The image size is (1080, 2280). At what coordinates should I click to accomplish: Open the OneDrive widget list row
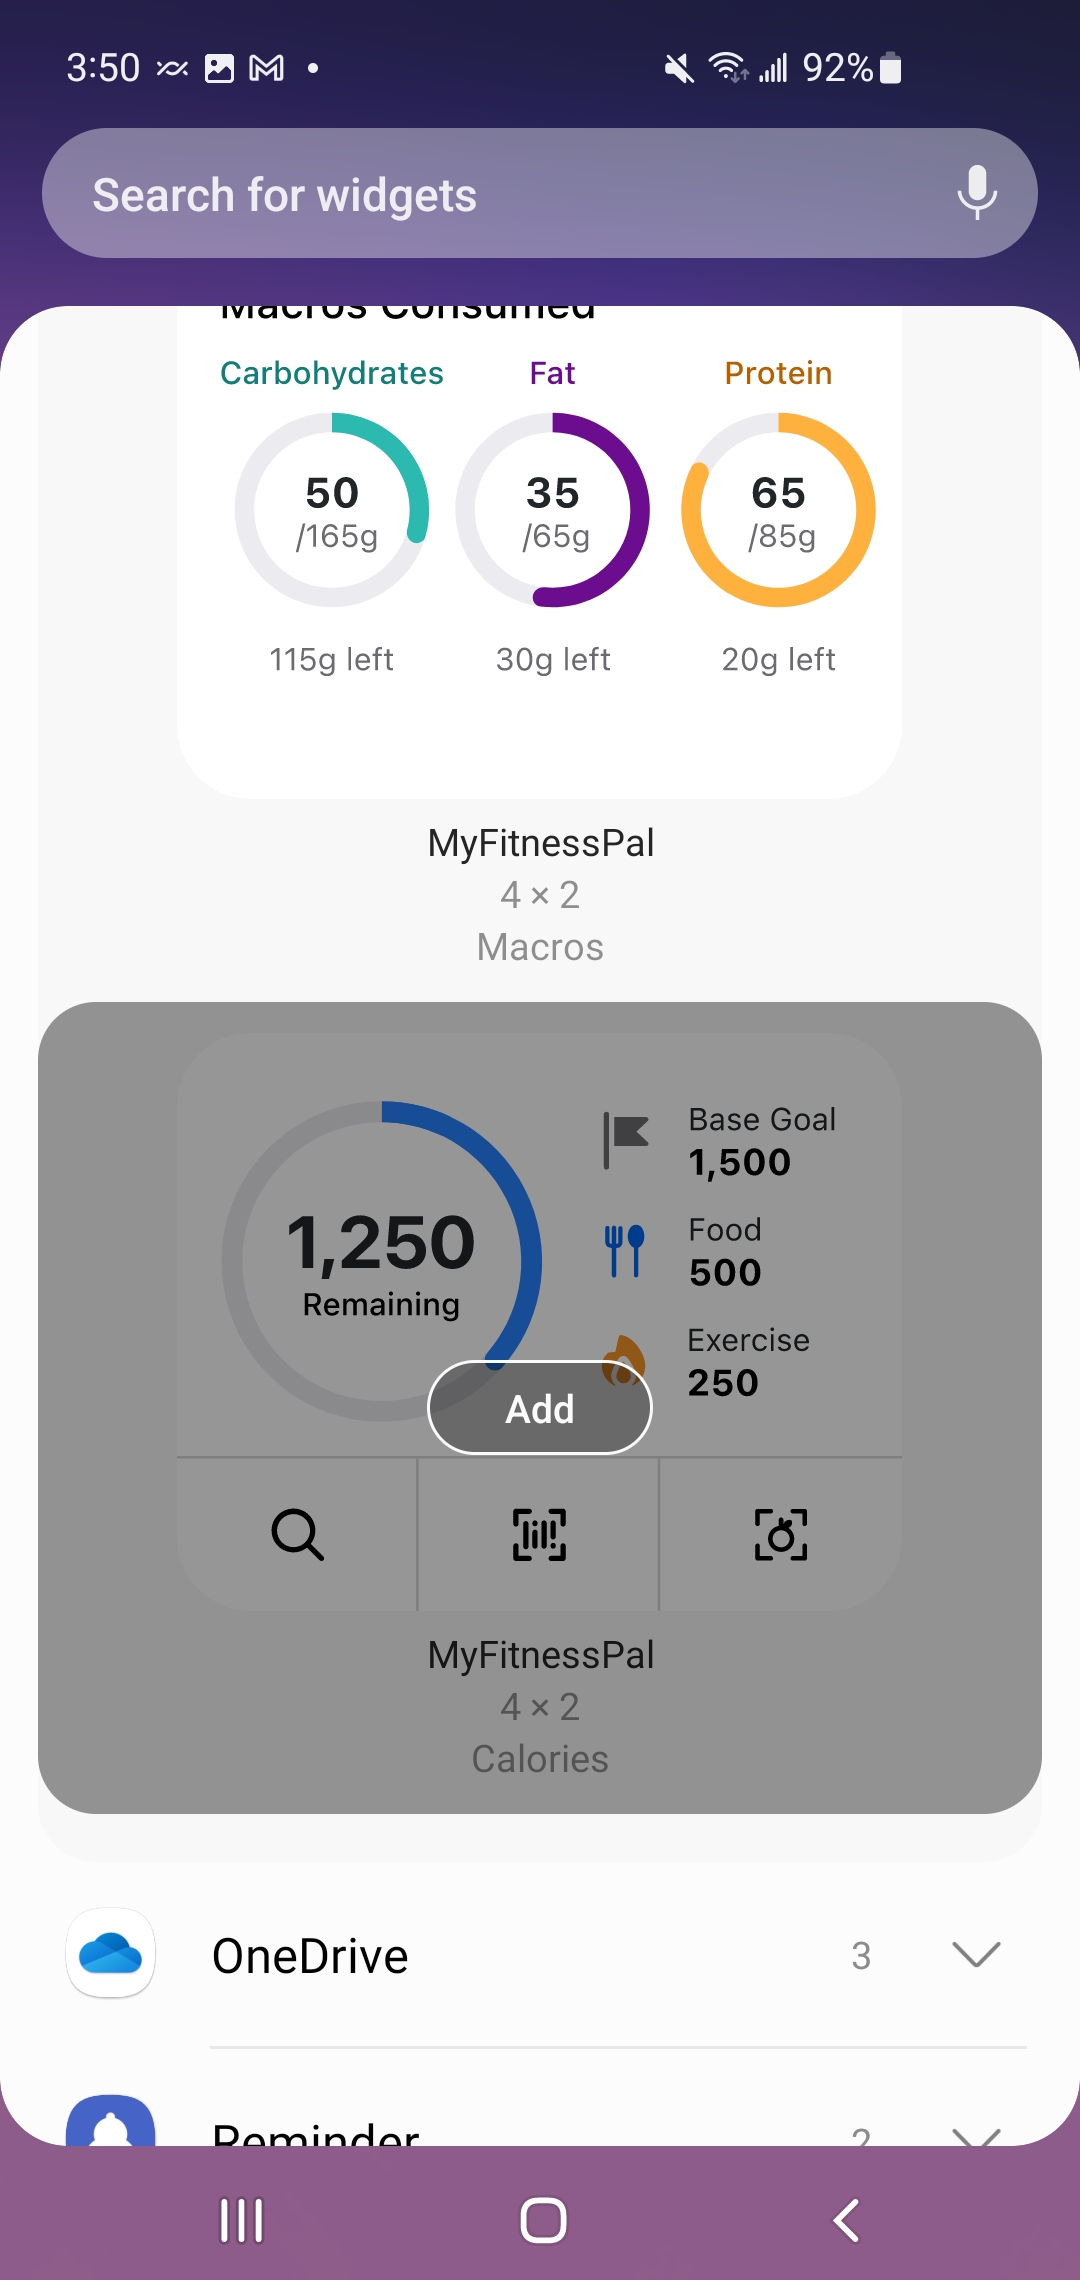click(x=540, y=1954)
